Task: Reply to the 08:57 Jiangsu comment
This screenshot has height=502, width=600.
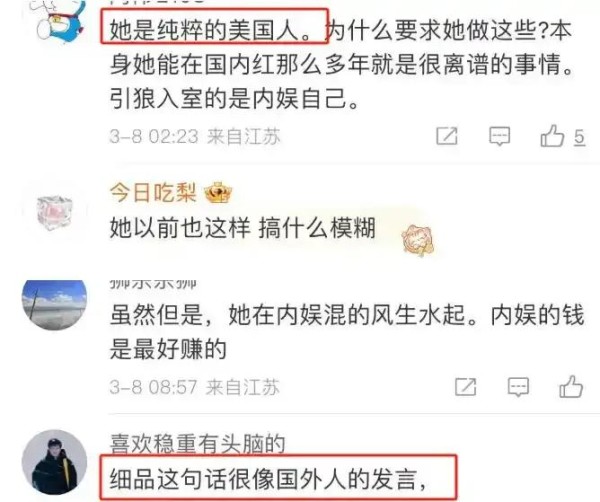Action: pos(518,387)
